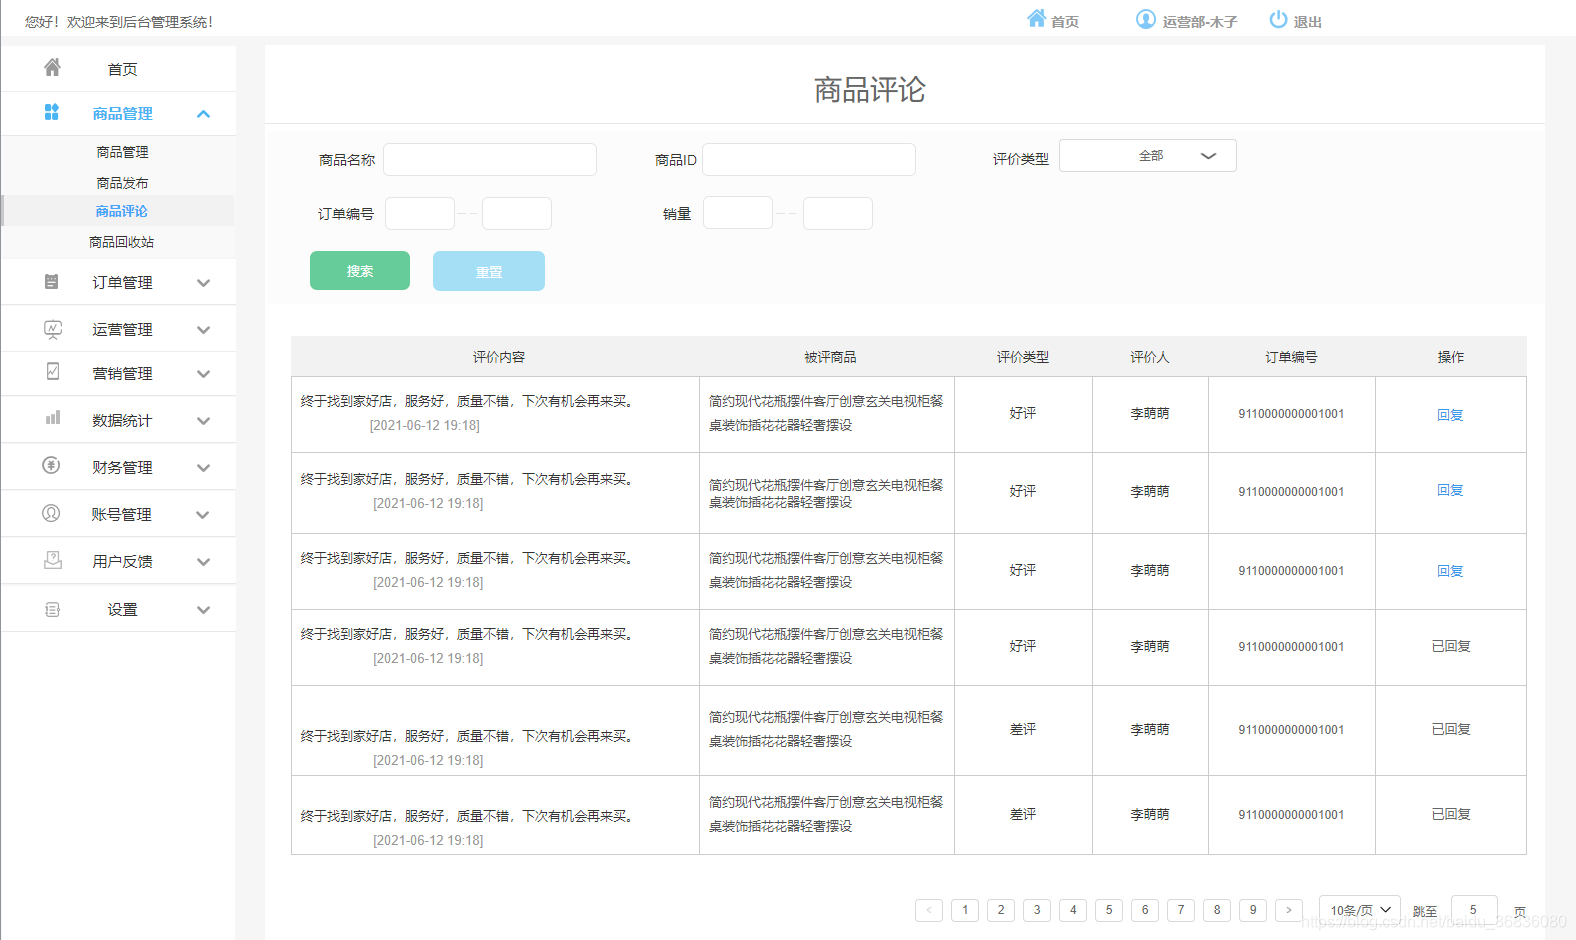Expand the 设置 chevron
This screenshot has height=940, width=1576.
pyautogui.click(x=204, y=610)
